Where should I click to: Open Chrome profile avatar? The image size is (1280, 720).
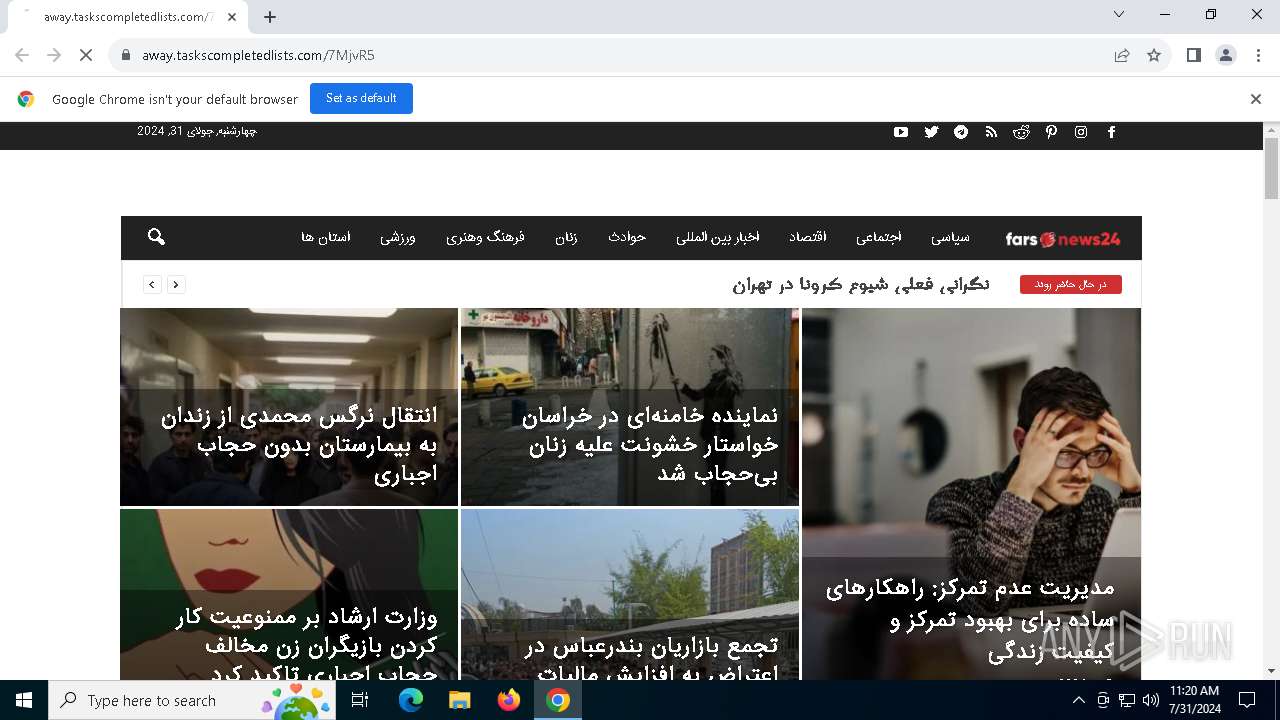point(1226,55)
